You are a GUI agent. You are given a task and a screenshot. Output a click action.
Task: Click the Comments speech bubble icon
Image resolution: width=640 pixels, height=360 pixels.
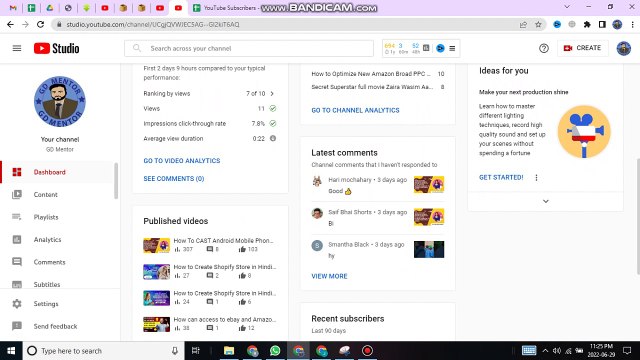(17, 262)
